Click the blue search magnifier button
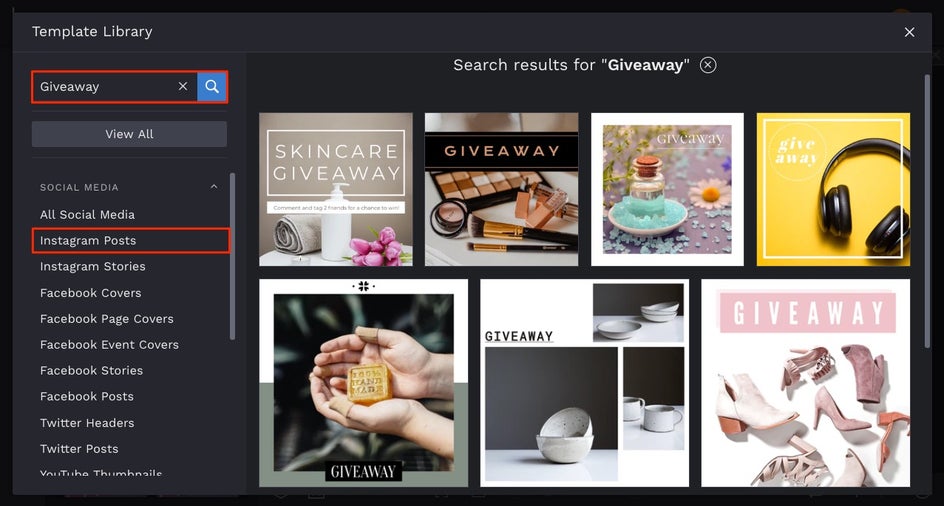 point(212,87)
